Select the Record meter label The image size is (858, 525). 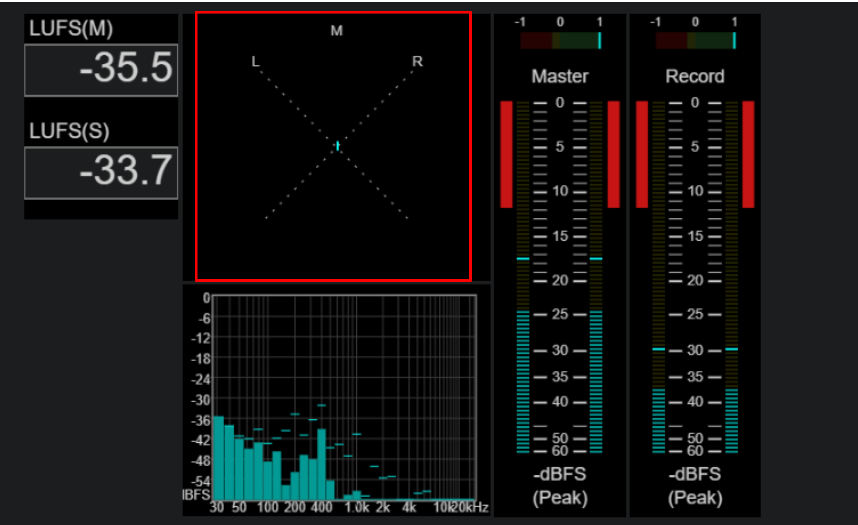[695, 76]
